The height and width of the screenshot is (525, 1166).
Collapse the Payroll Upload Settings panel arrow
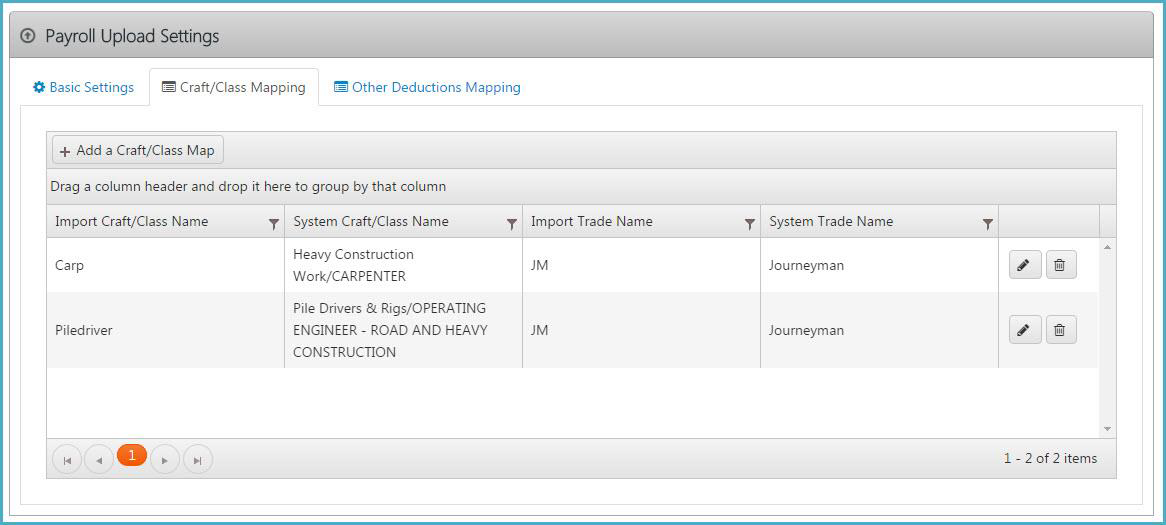pyautogui.click(x=28, y=36)
